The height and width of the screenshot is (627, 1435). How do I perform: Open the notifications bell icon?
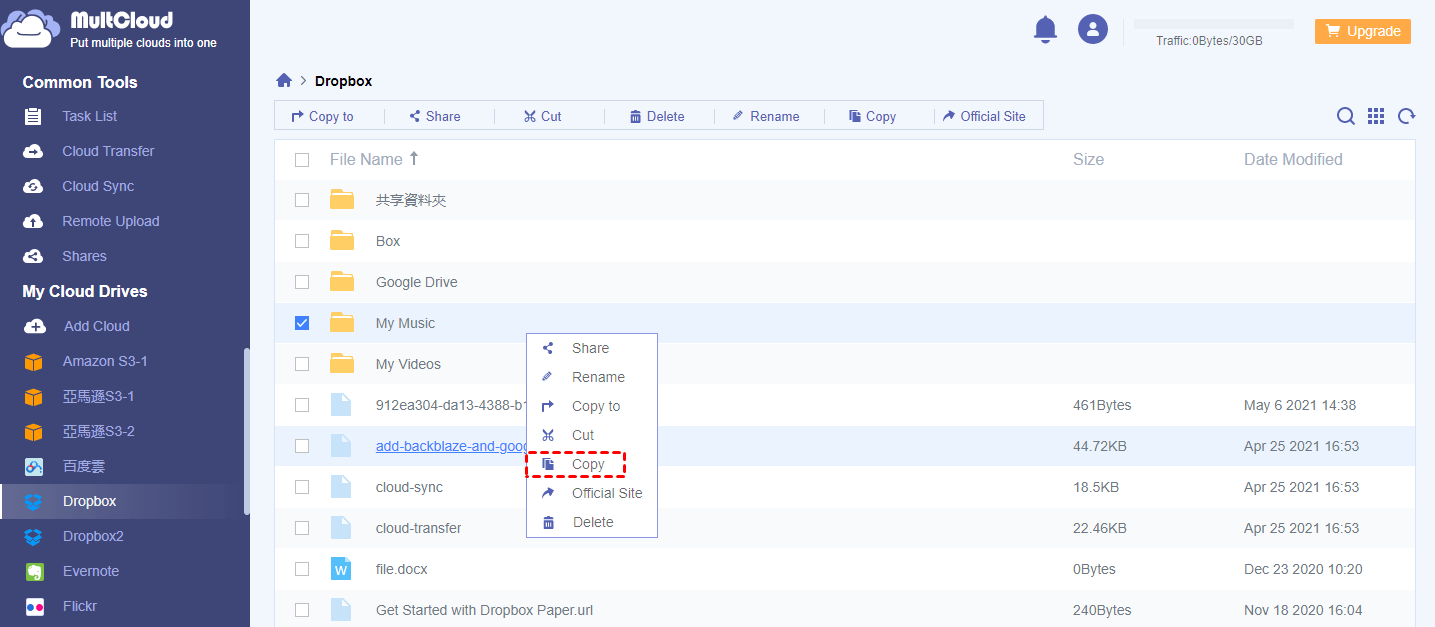(1045, 30)
